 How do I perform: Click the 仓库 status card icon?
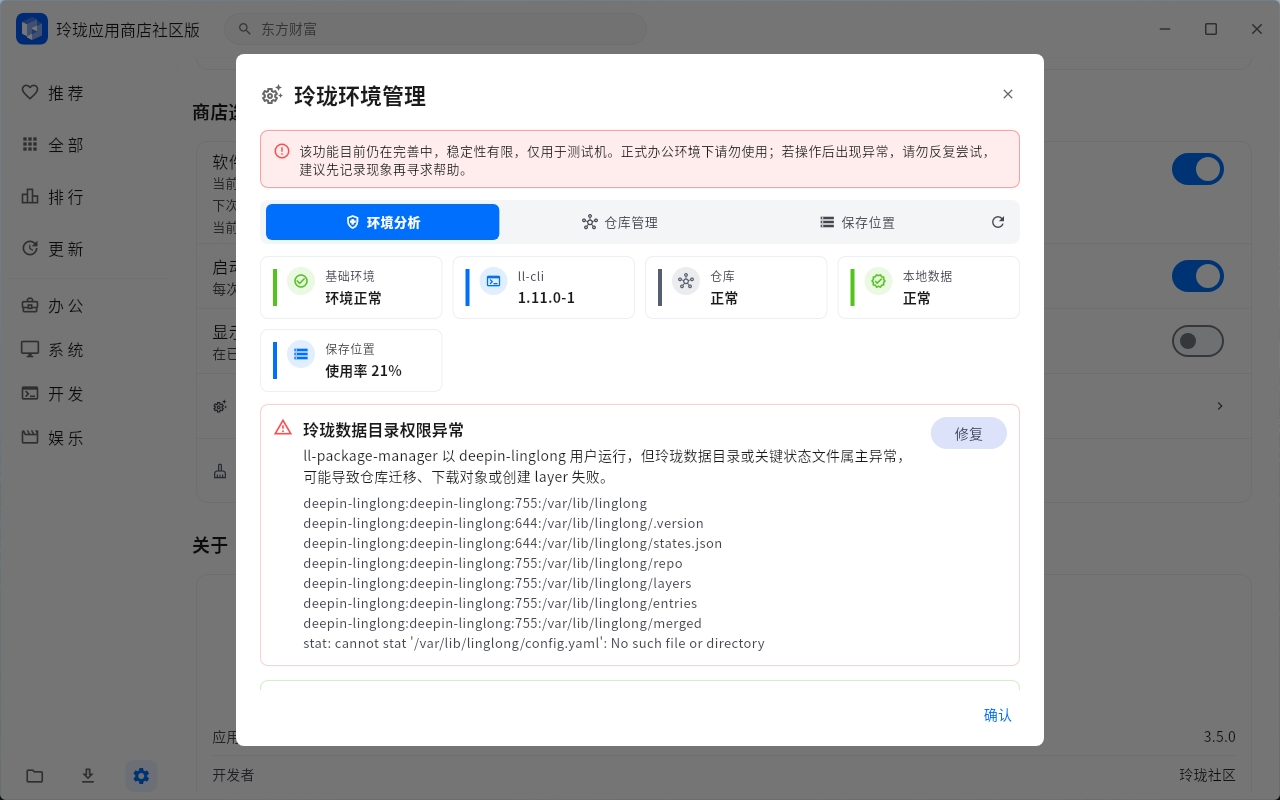[686, 282]
